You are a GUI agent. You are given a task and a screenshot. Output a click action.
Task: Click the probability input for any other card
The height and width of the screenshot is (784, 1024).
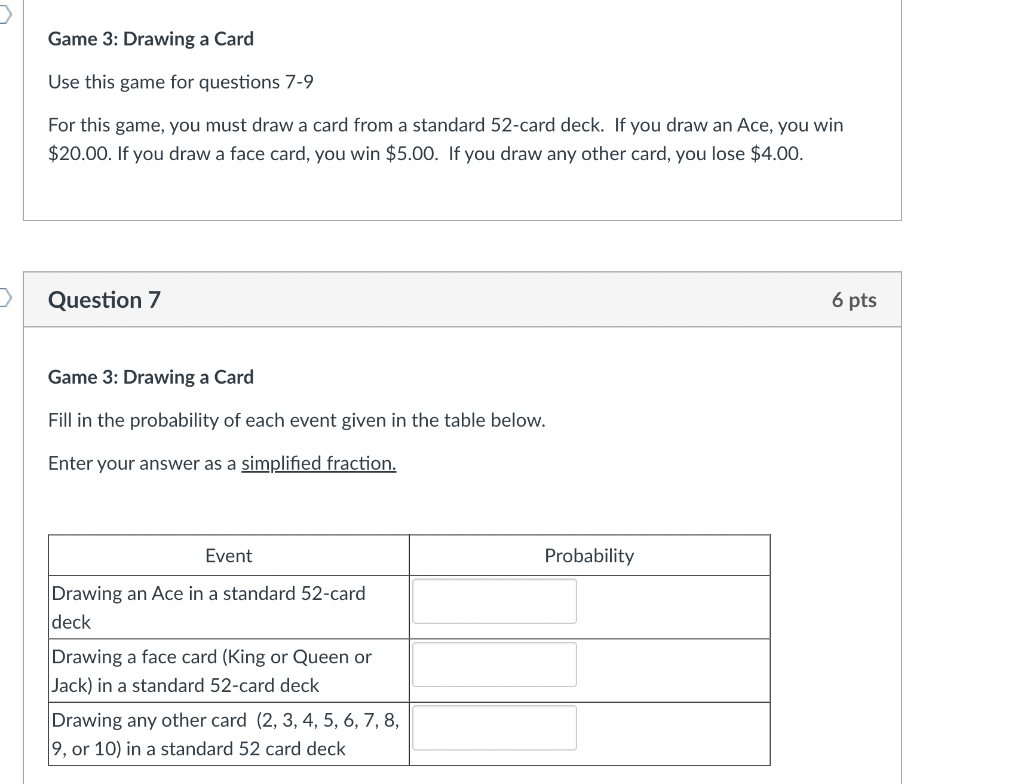point(494,727)
